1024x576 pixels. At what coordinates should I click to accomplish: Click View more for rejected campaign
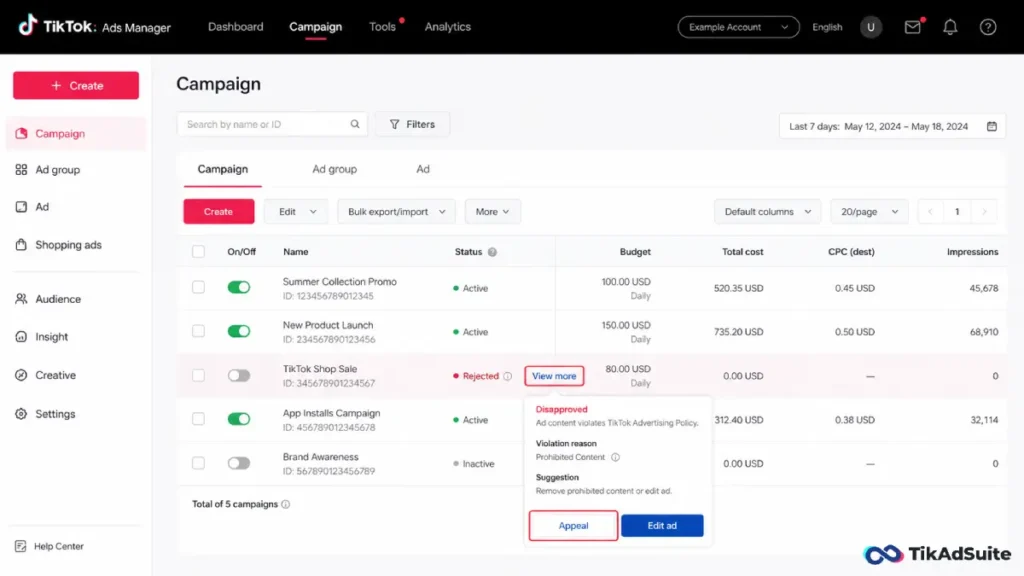pyautogui.click(x=554, y=376)
